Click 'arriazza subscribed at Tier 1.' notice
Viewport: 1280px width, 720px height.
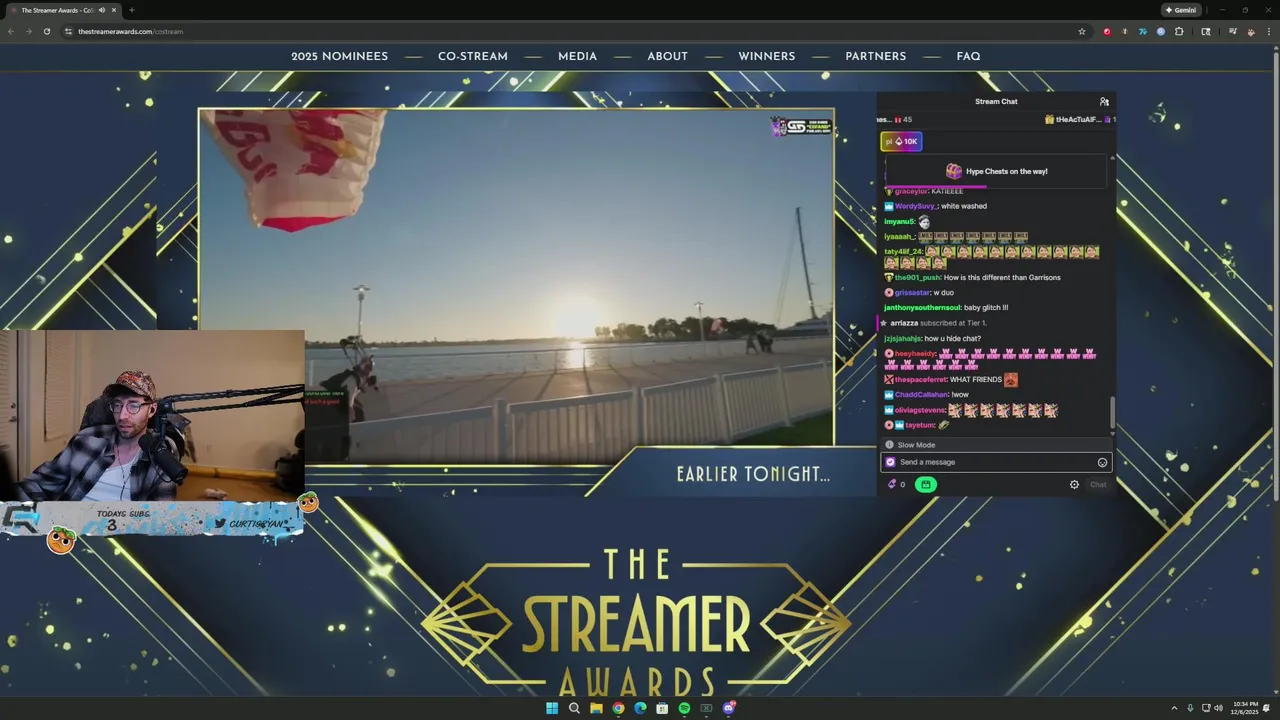click(x=938, y=323)
